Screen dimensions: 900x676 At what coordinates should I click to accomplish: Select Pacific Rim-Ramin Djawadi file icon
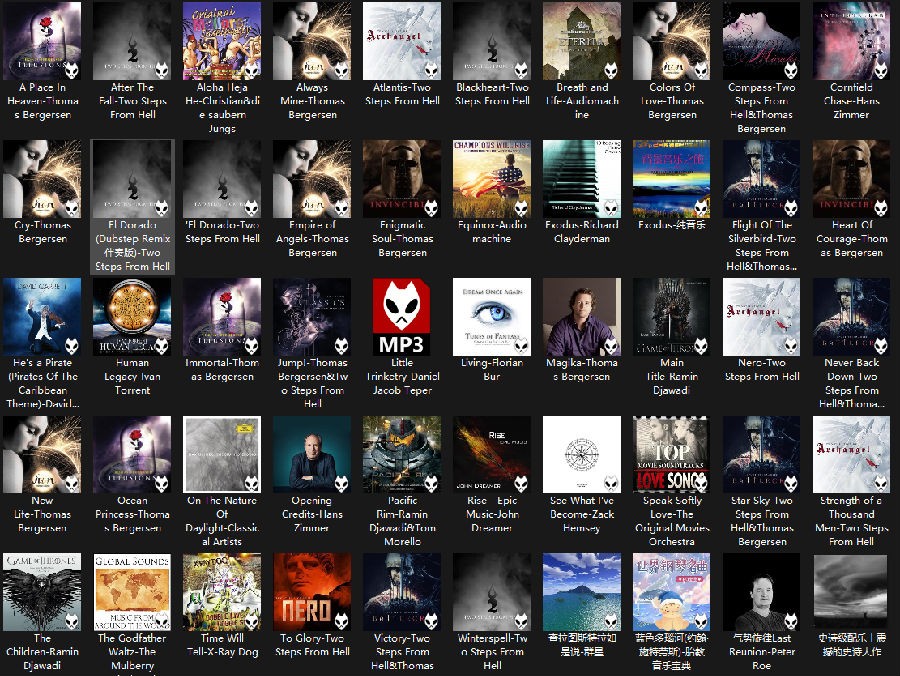pos(402,454)
